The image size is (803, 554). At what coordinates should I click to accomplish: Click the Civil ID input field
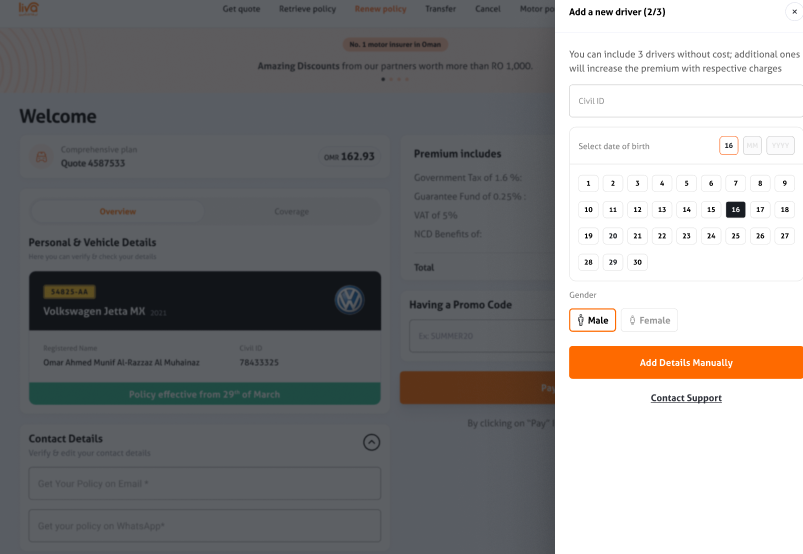tap(686, 101)
